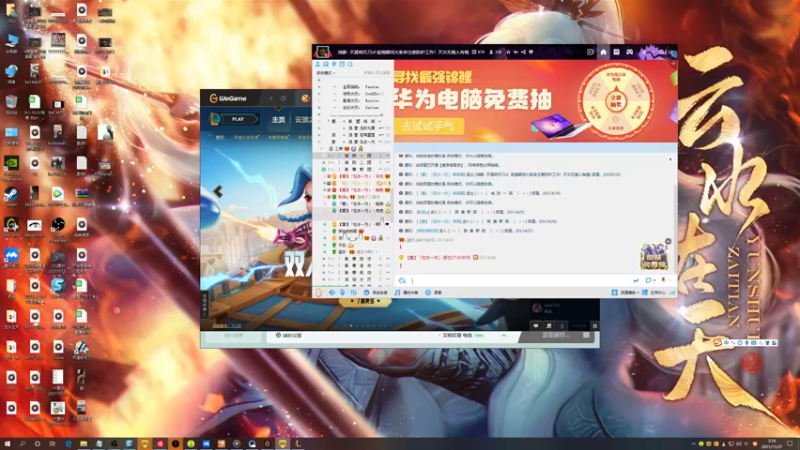The height and width of the screenshot is (450, 800).
Task: Click the WeGame logo in the title bar
Action: [228, 98]
